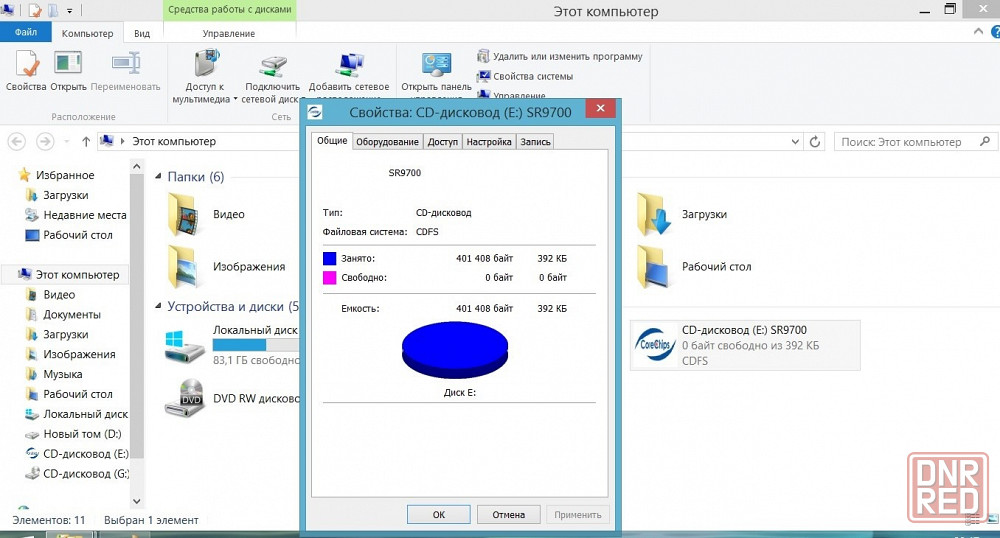
Task: Switch to the Оборудование tab in the dialog
Action: coord(387,142)
